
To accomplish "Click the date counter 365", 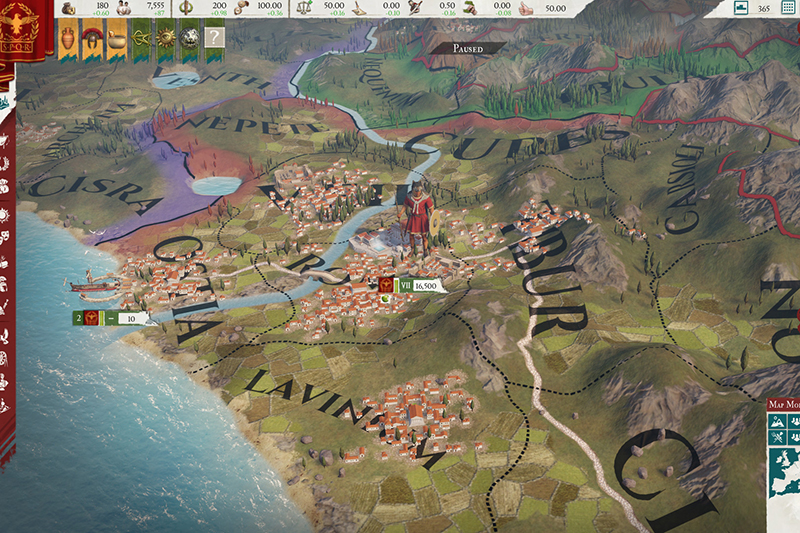I will click(764, 9).
